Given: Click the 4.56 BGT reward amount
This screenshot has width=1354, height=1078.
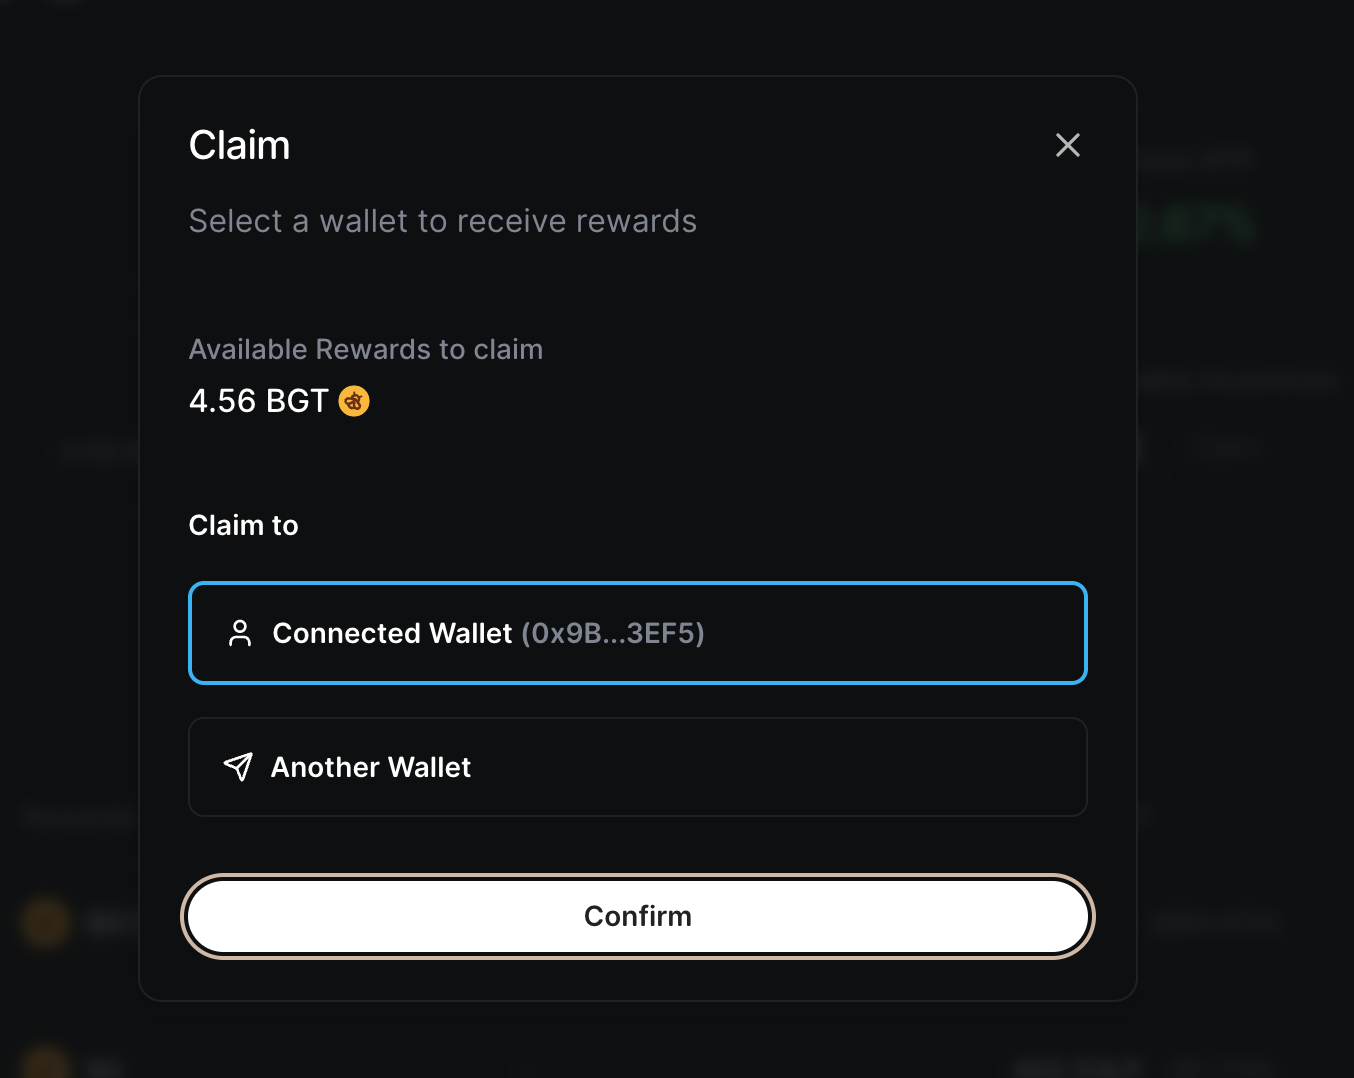Looking at the screenshot, I should coord(258,401).
